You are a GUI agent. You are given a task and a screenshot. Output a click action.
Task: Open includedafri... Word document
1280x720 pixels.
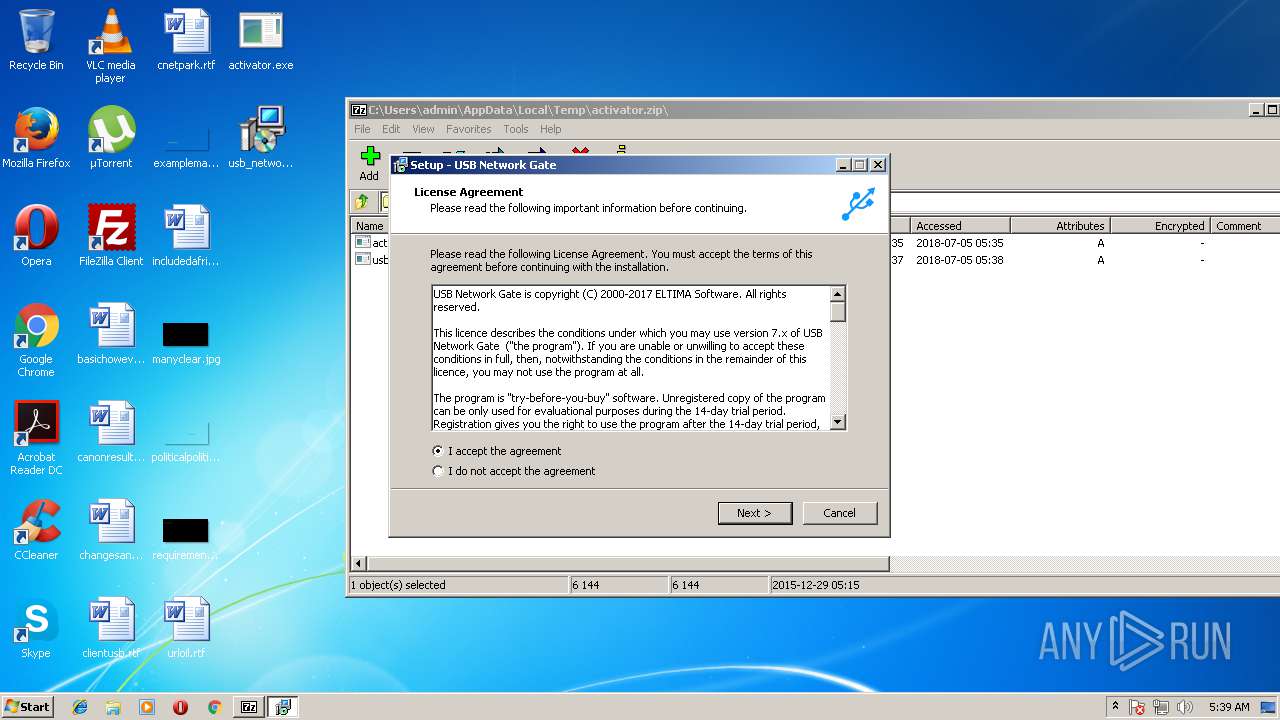[x=186, y=236]
